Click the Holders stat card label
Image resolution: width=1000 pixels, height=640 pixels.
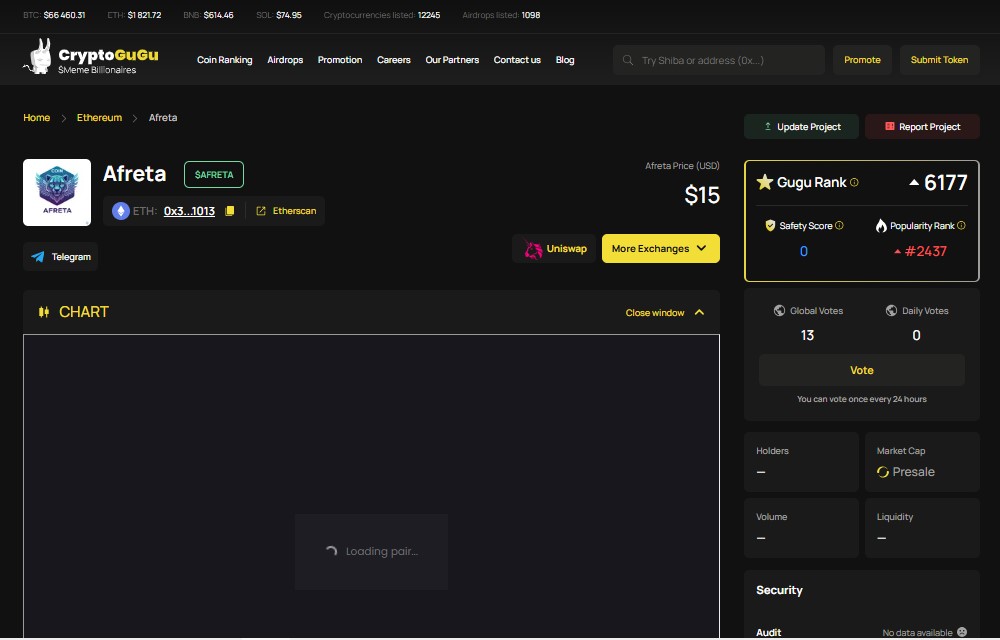[772, 451]
